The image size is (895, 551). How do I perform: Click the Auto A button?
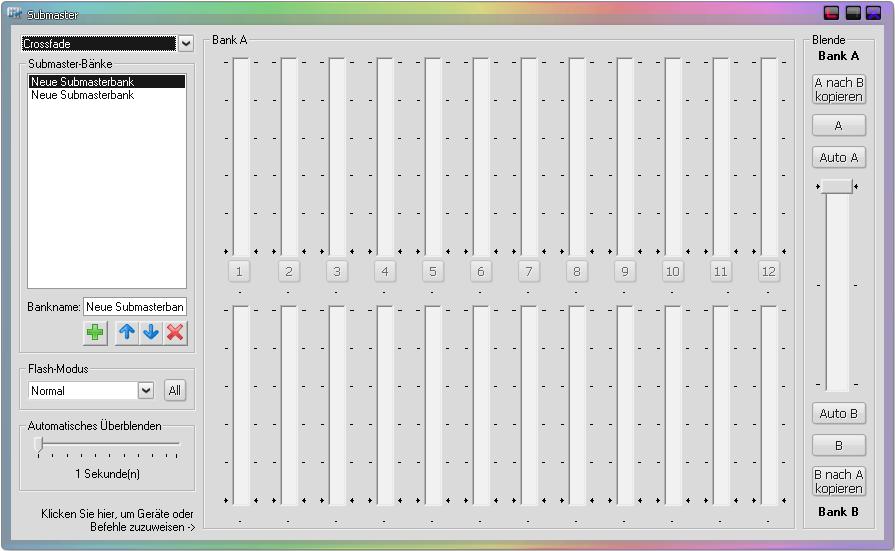click(838, 158)
